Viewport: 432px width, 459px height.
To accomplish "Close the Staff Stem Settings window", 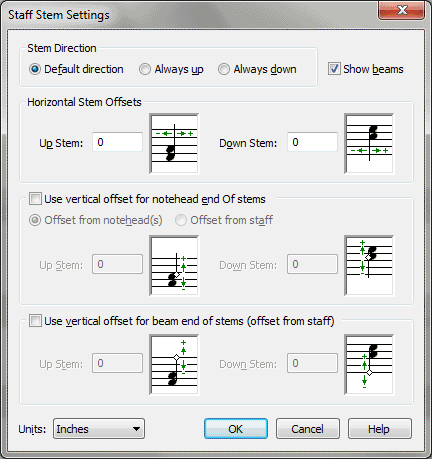I will point(401,10).
